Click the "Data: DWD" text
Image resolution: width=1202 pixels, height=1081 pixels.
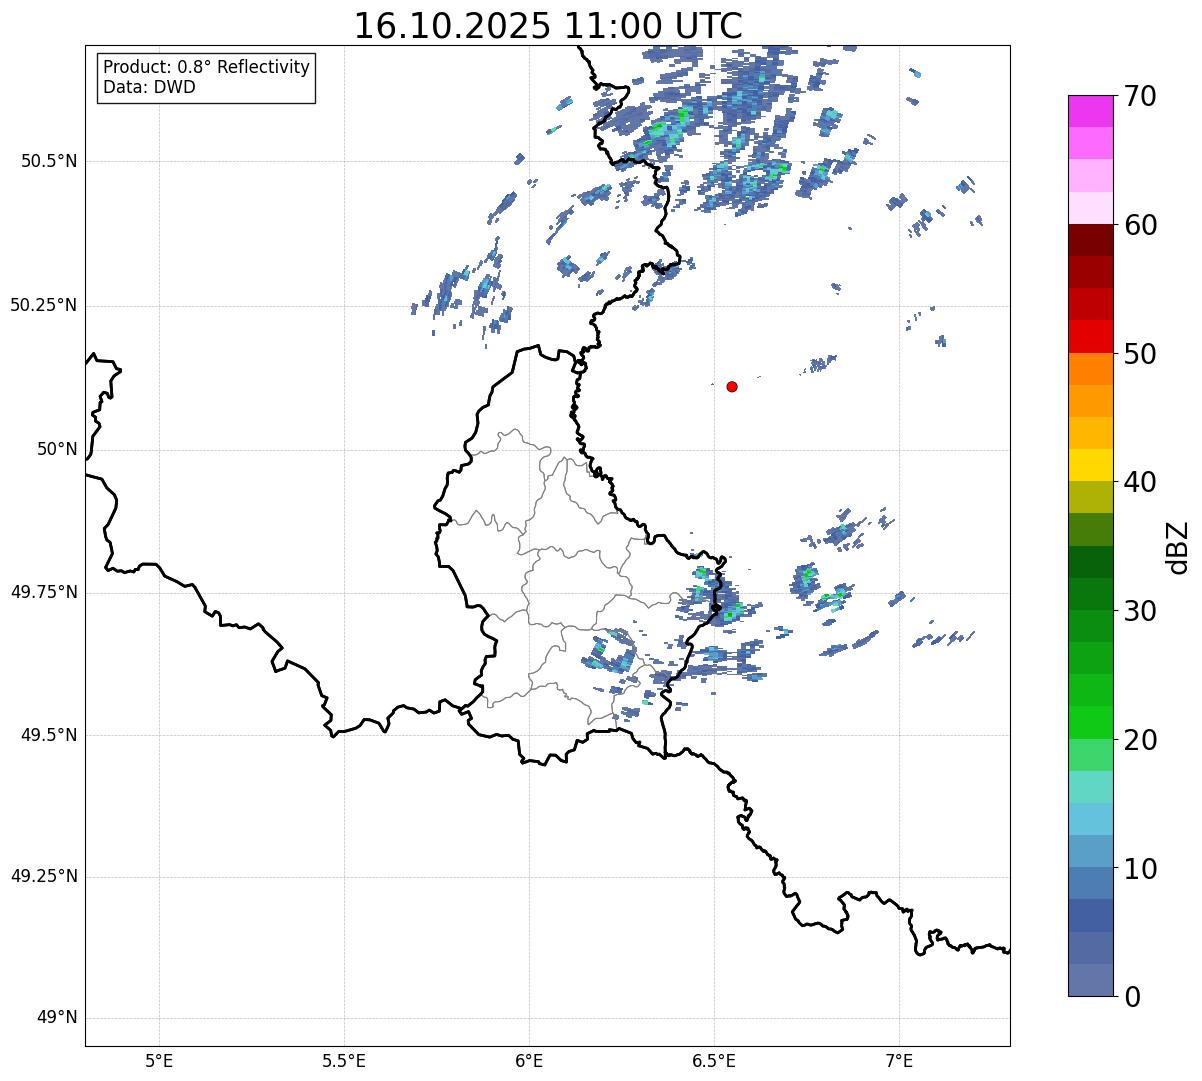pos(149,87)
